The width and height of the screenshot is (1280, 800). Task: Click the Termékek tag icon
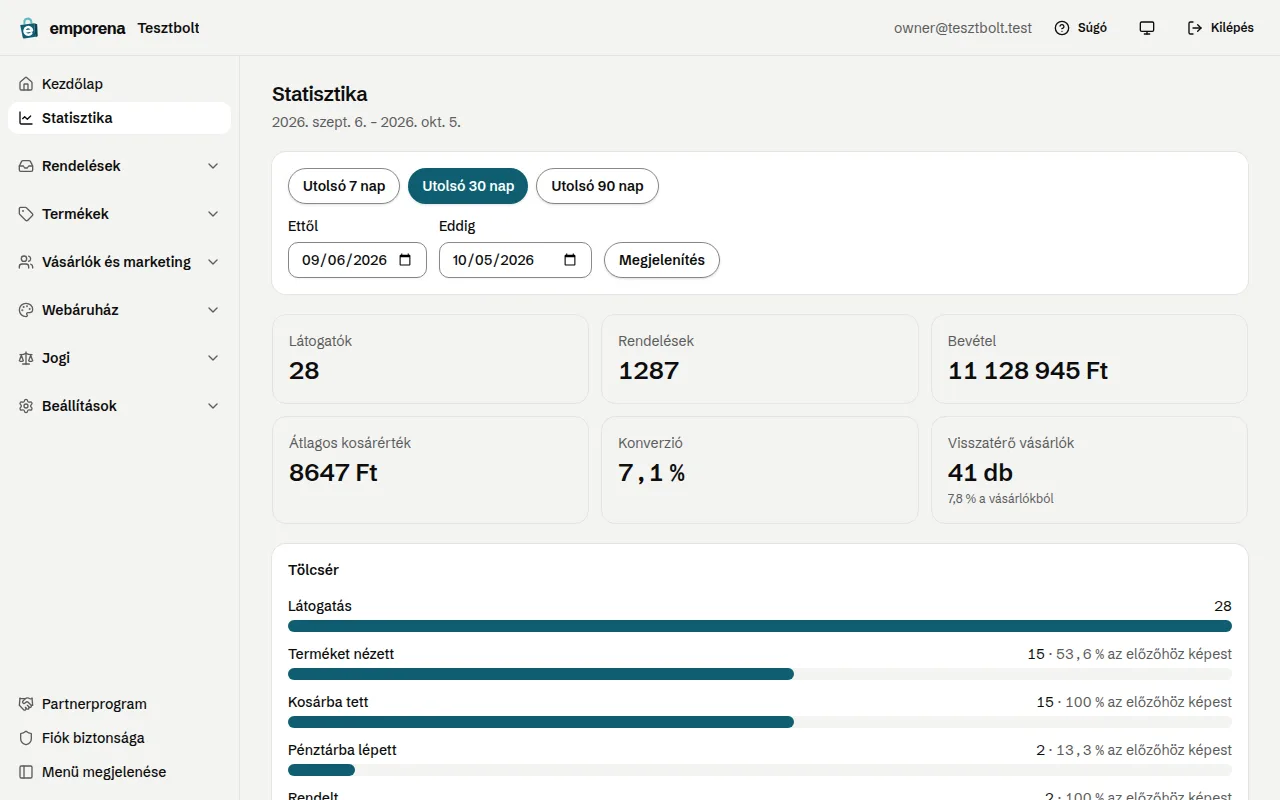coord(26,214)
